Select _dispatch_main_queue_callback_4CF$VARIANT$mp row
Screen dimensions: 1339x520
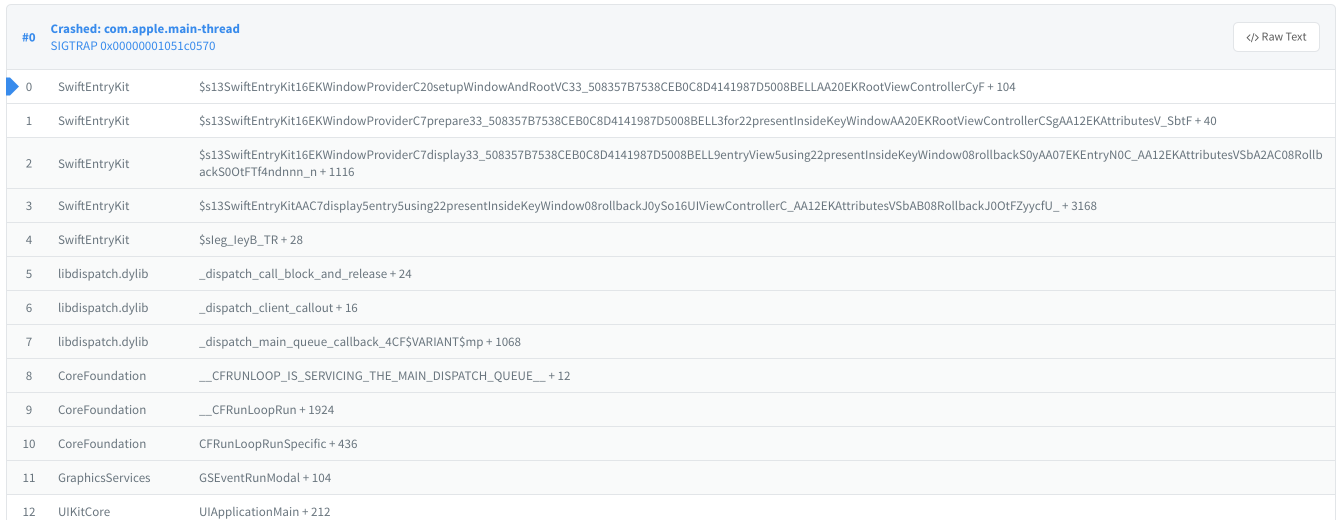coord(669,342)
